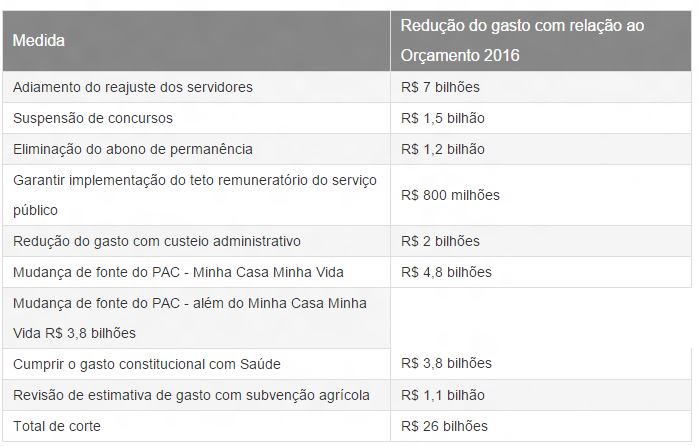Screen dimensions: 698x446
Task: Click the 'R$ 1,5 bilhão' cell
Action: tap(442, 118)
